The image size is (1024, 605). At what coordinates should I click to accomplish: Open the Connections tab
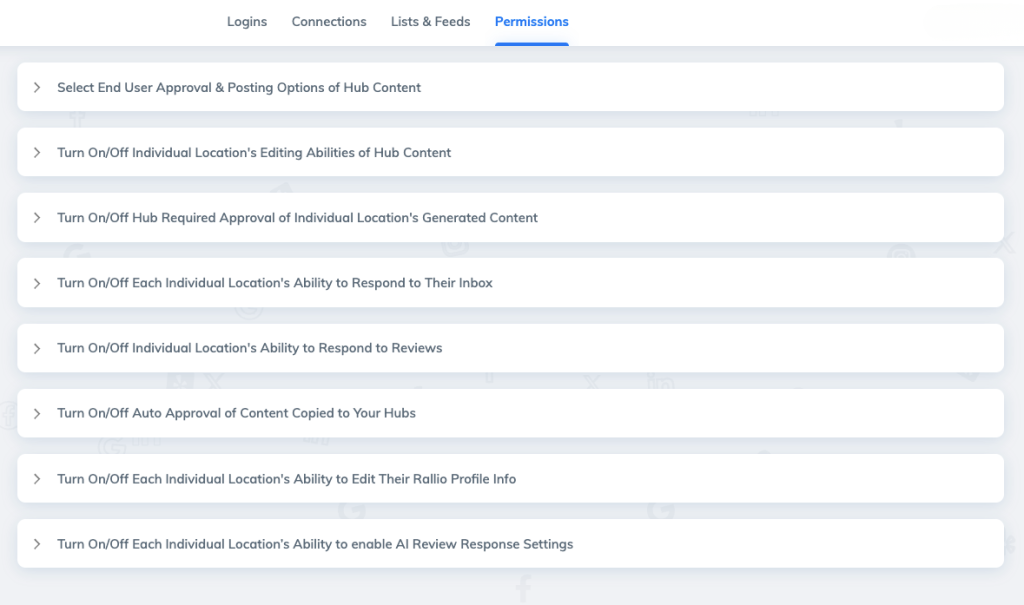pyautogui.click(x=329, y=21)
